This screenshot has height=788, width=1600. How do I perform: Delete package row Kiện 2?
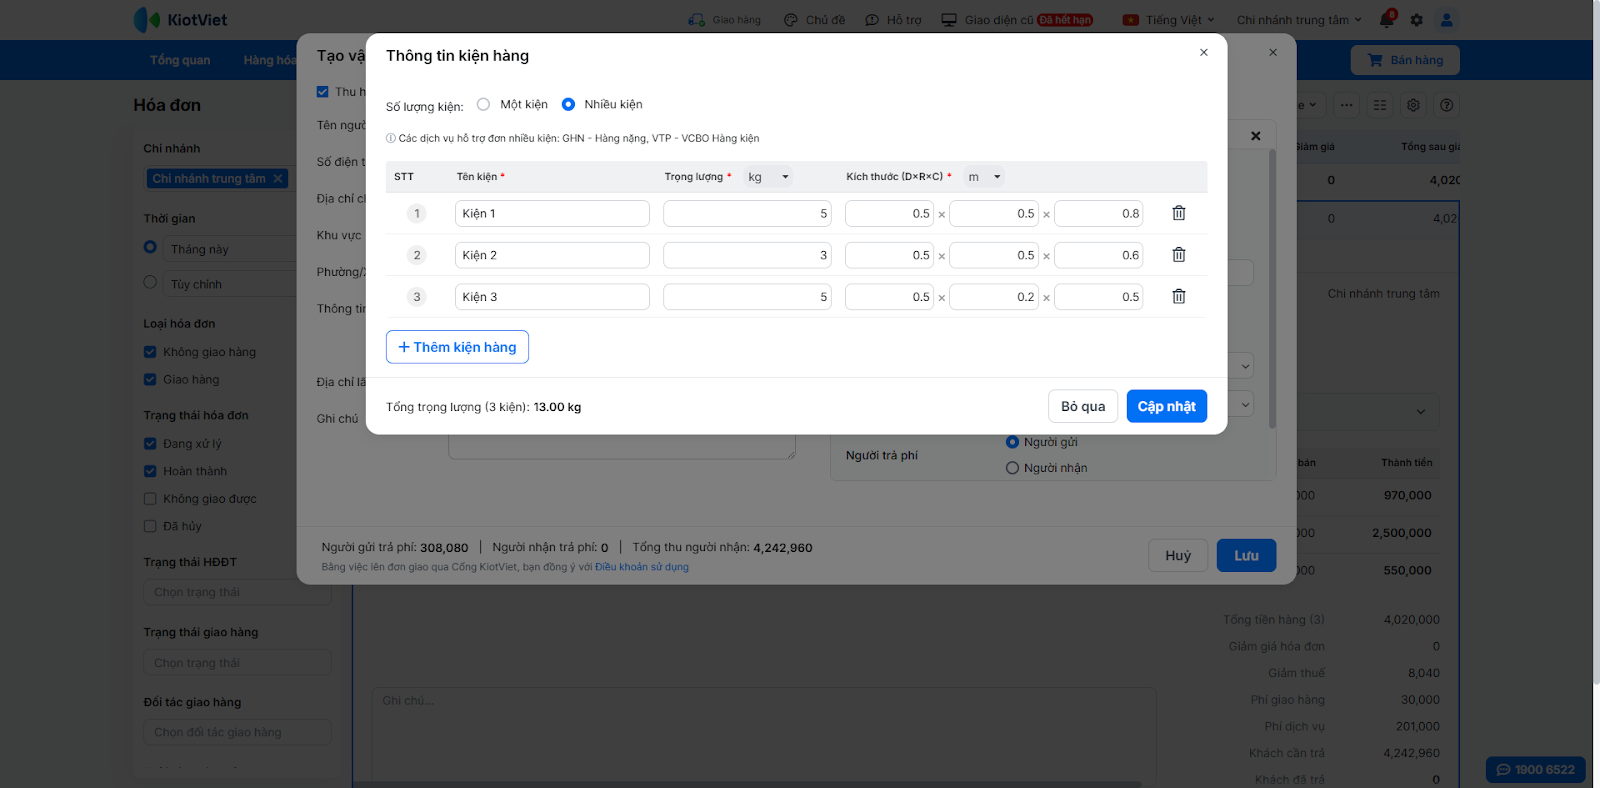point(1179,255)
